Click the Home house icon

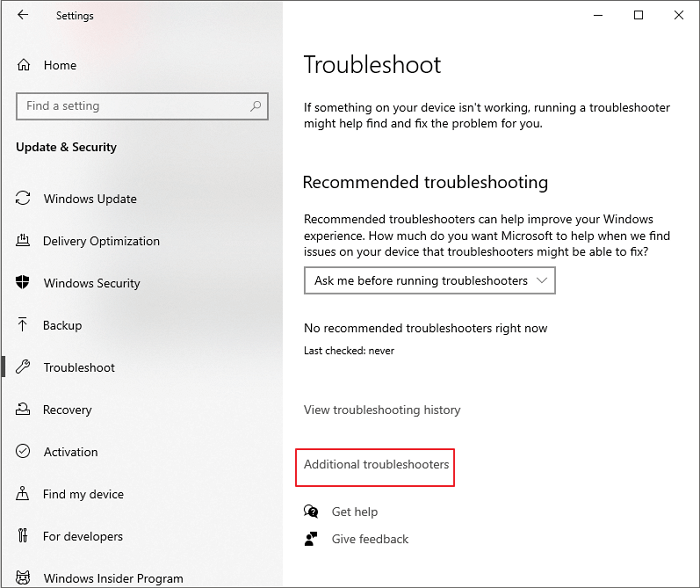24,65
